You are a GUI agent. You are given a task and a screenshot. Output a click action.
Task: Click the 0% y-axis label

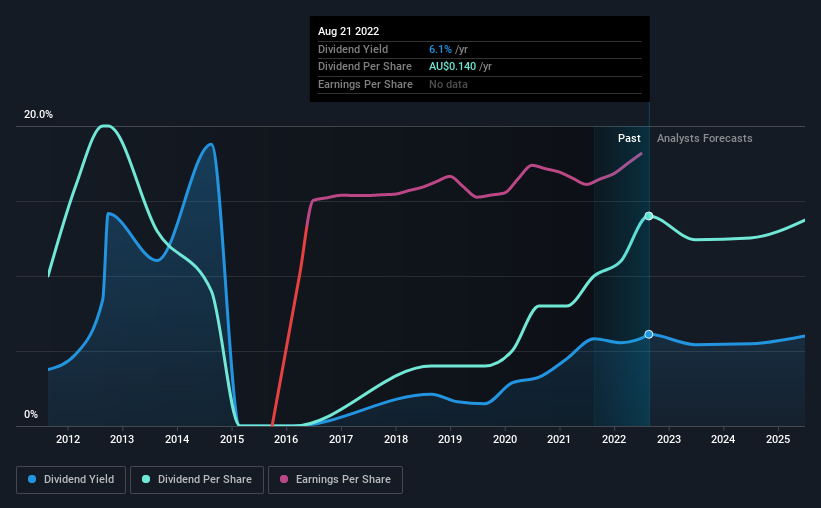point(31,414)
